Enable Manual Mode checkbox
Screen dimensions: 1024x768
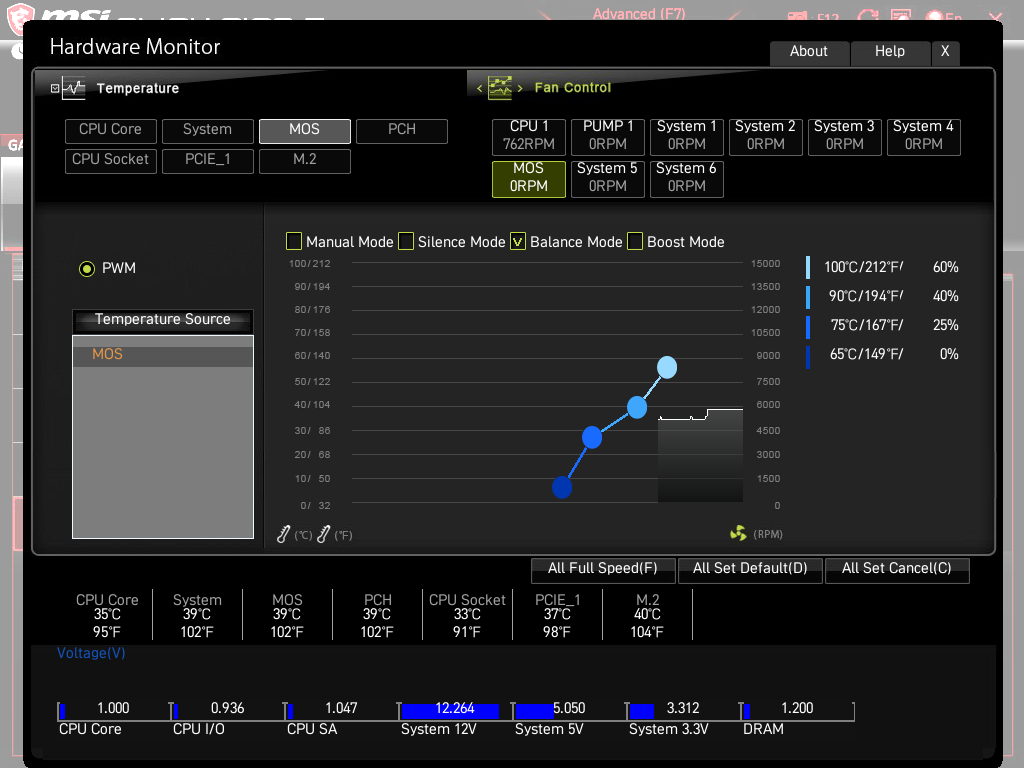coord(294,242)
